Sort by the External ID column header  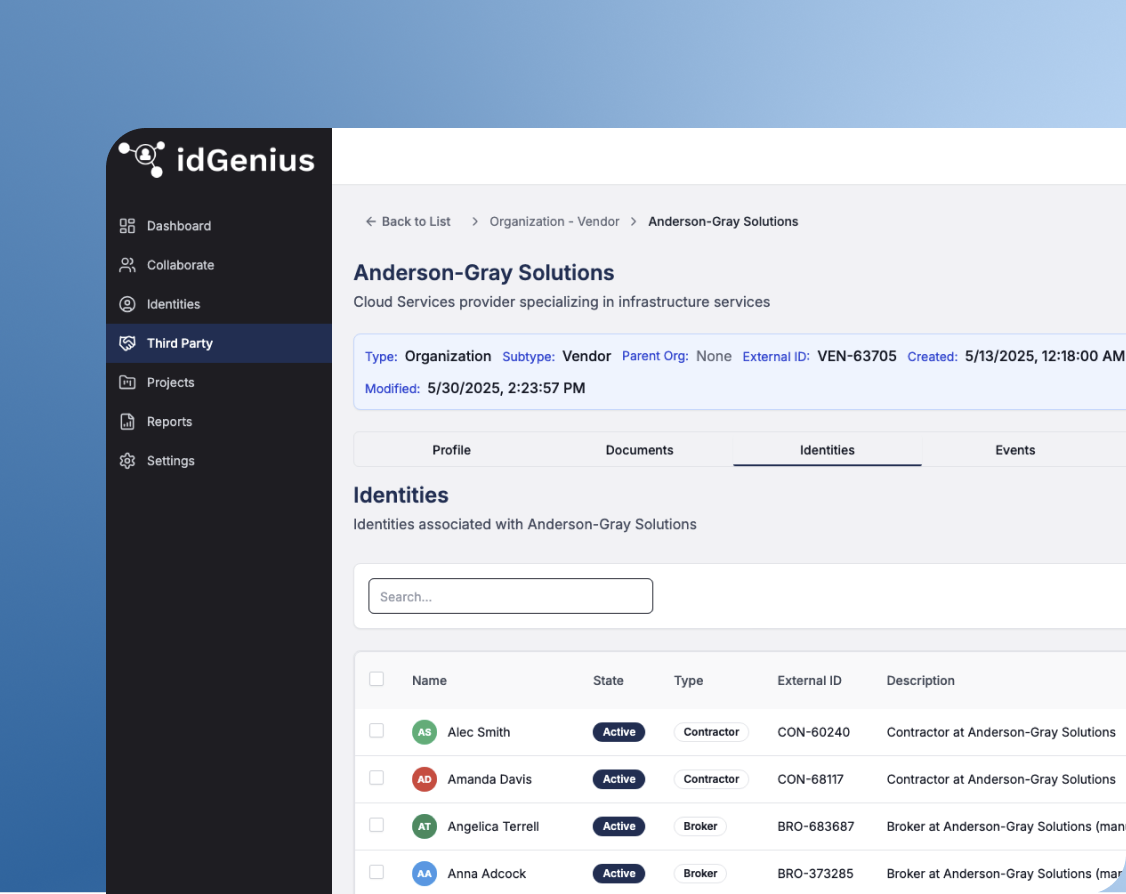point(809,680)
